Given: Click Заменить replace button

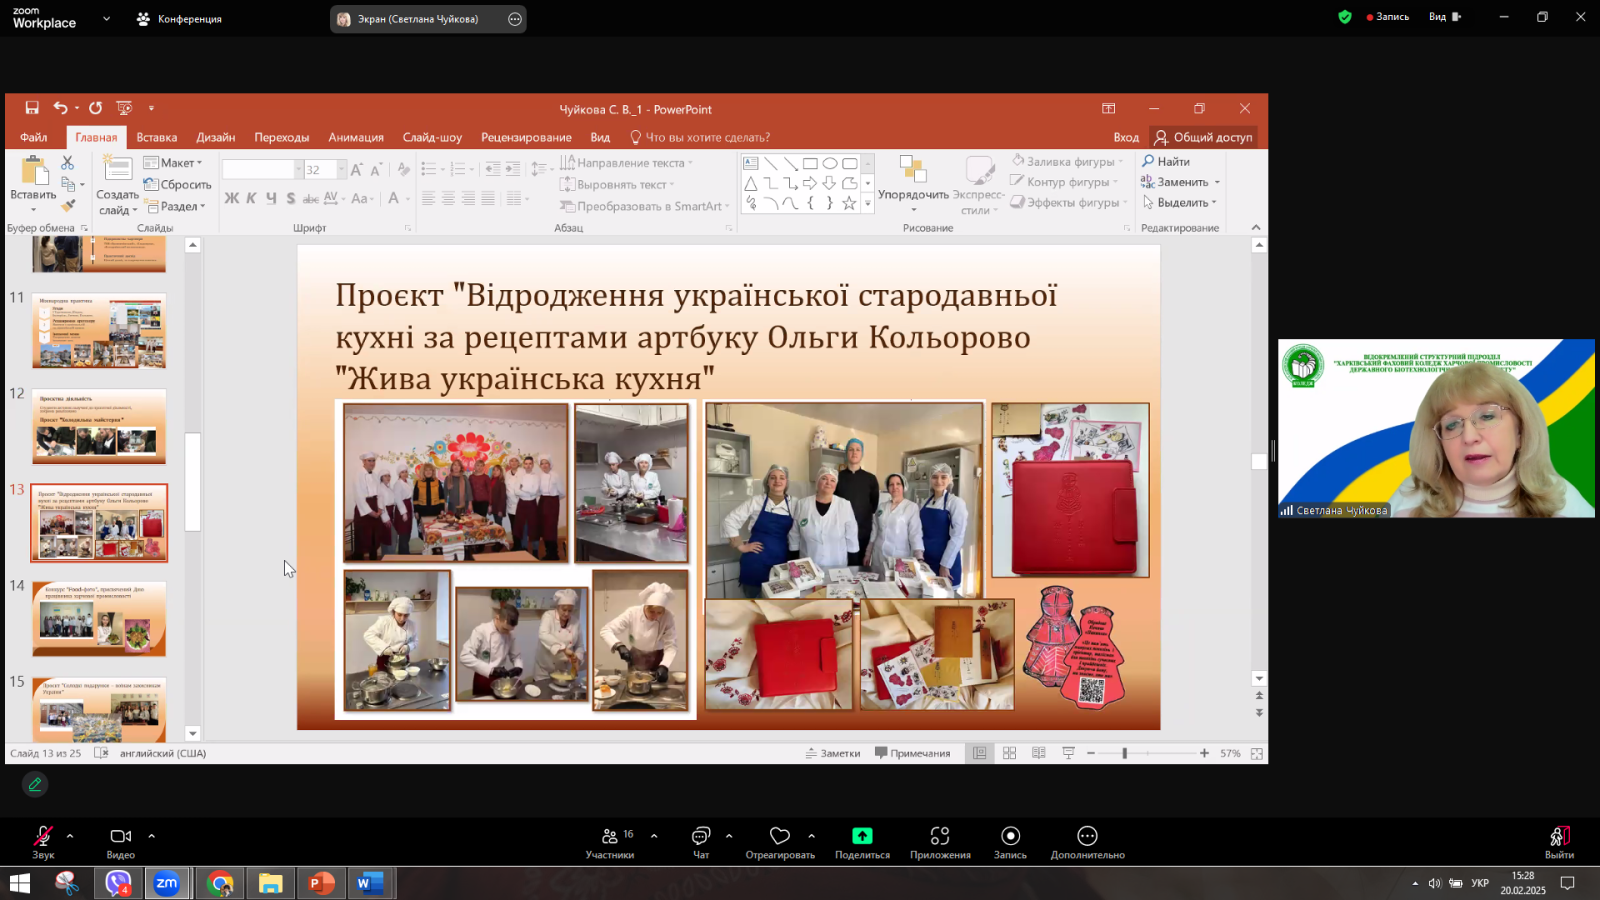Looking at the screenshot, I should (x=1180, y=182).
